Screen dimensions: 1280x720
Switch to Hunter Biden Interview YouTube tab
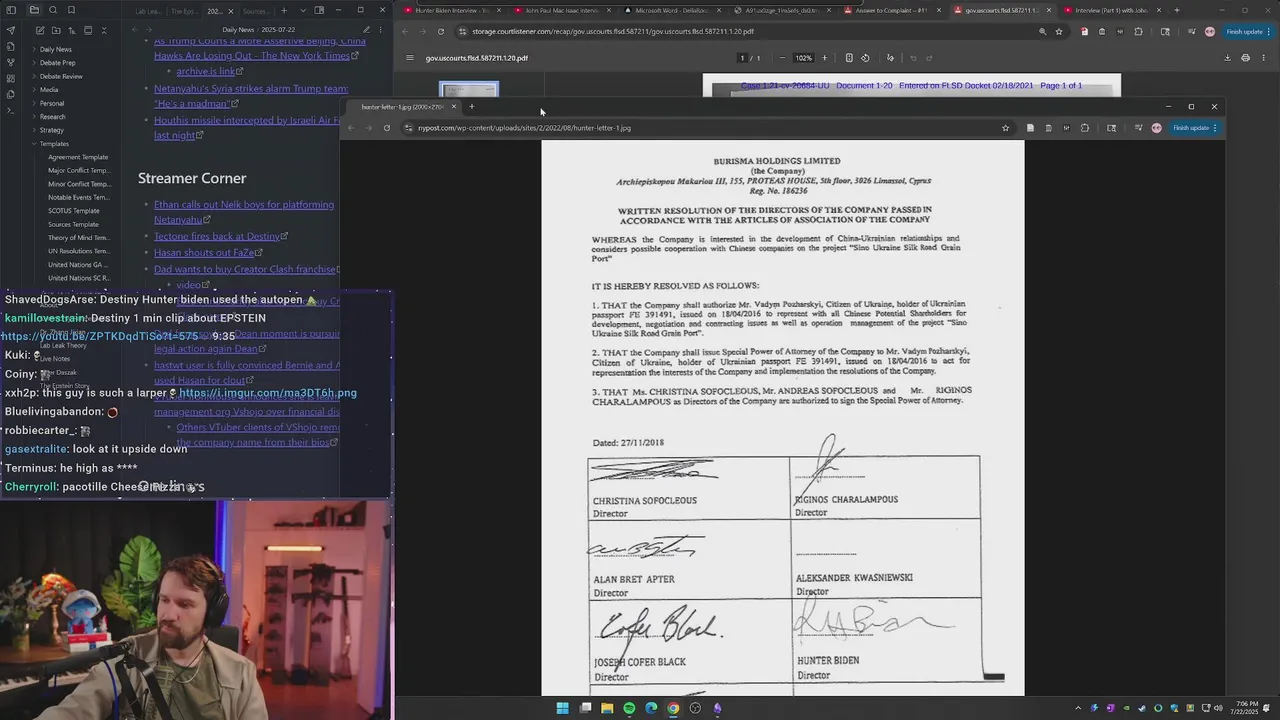click(452, 10)
